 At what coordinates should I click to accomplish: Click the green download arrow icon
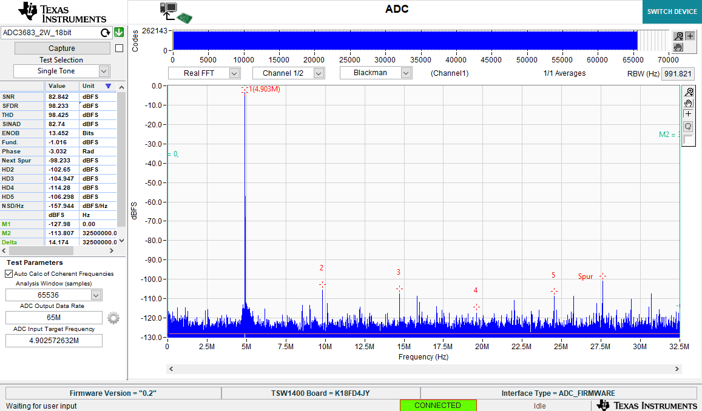[119, 32]
